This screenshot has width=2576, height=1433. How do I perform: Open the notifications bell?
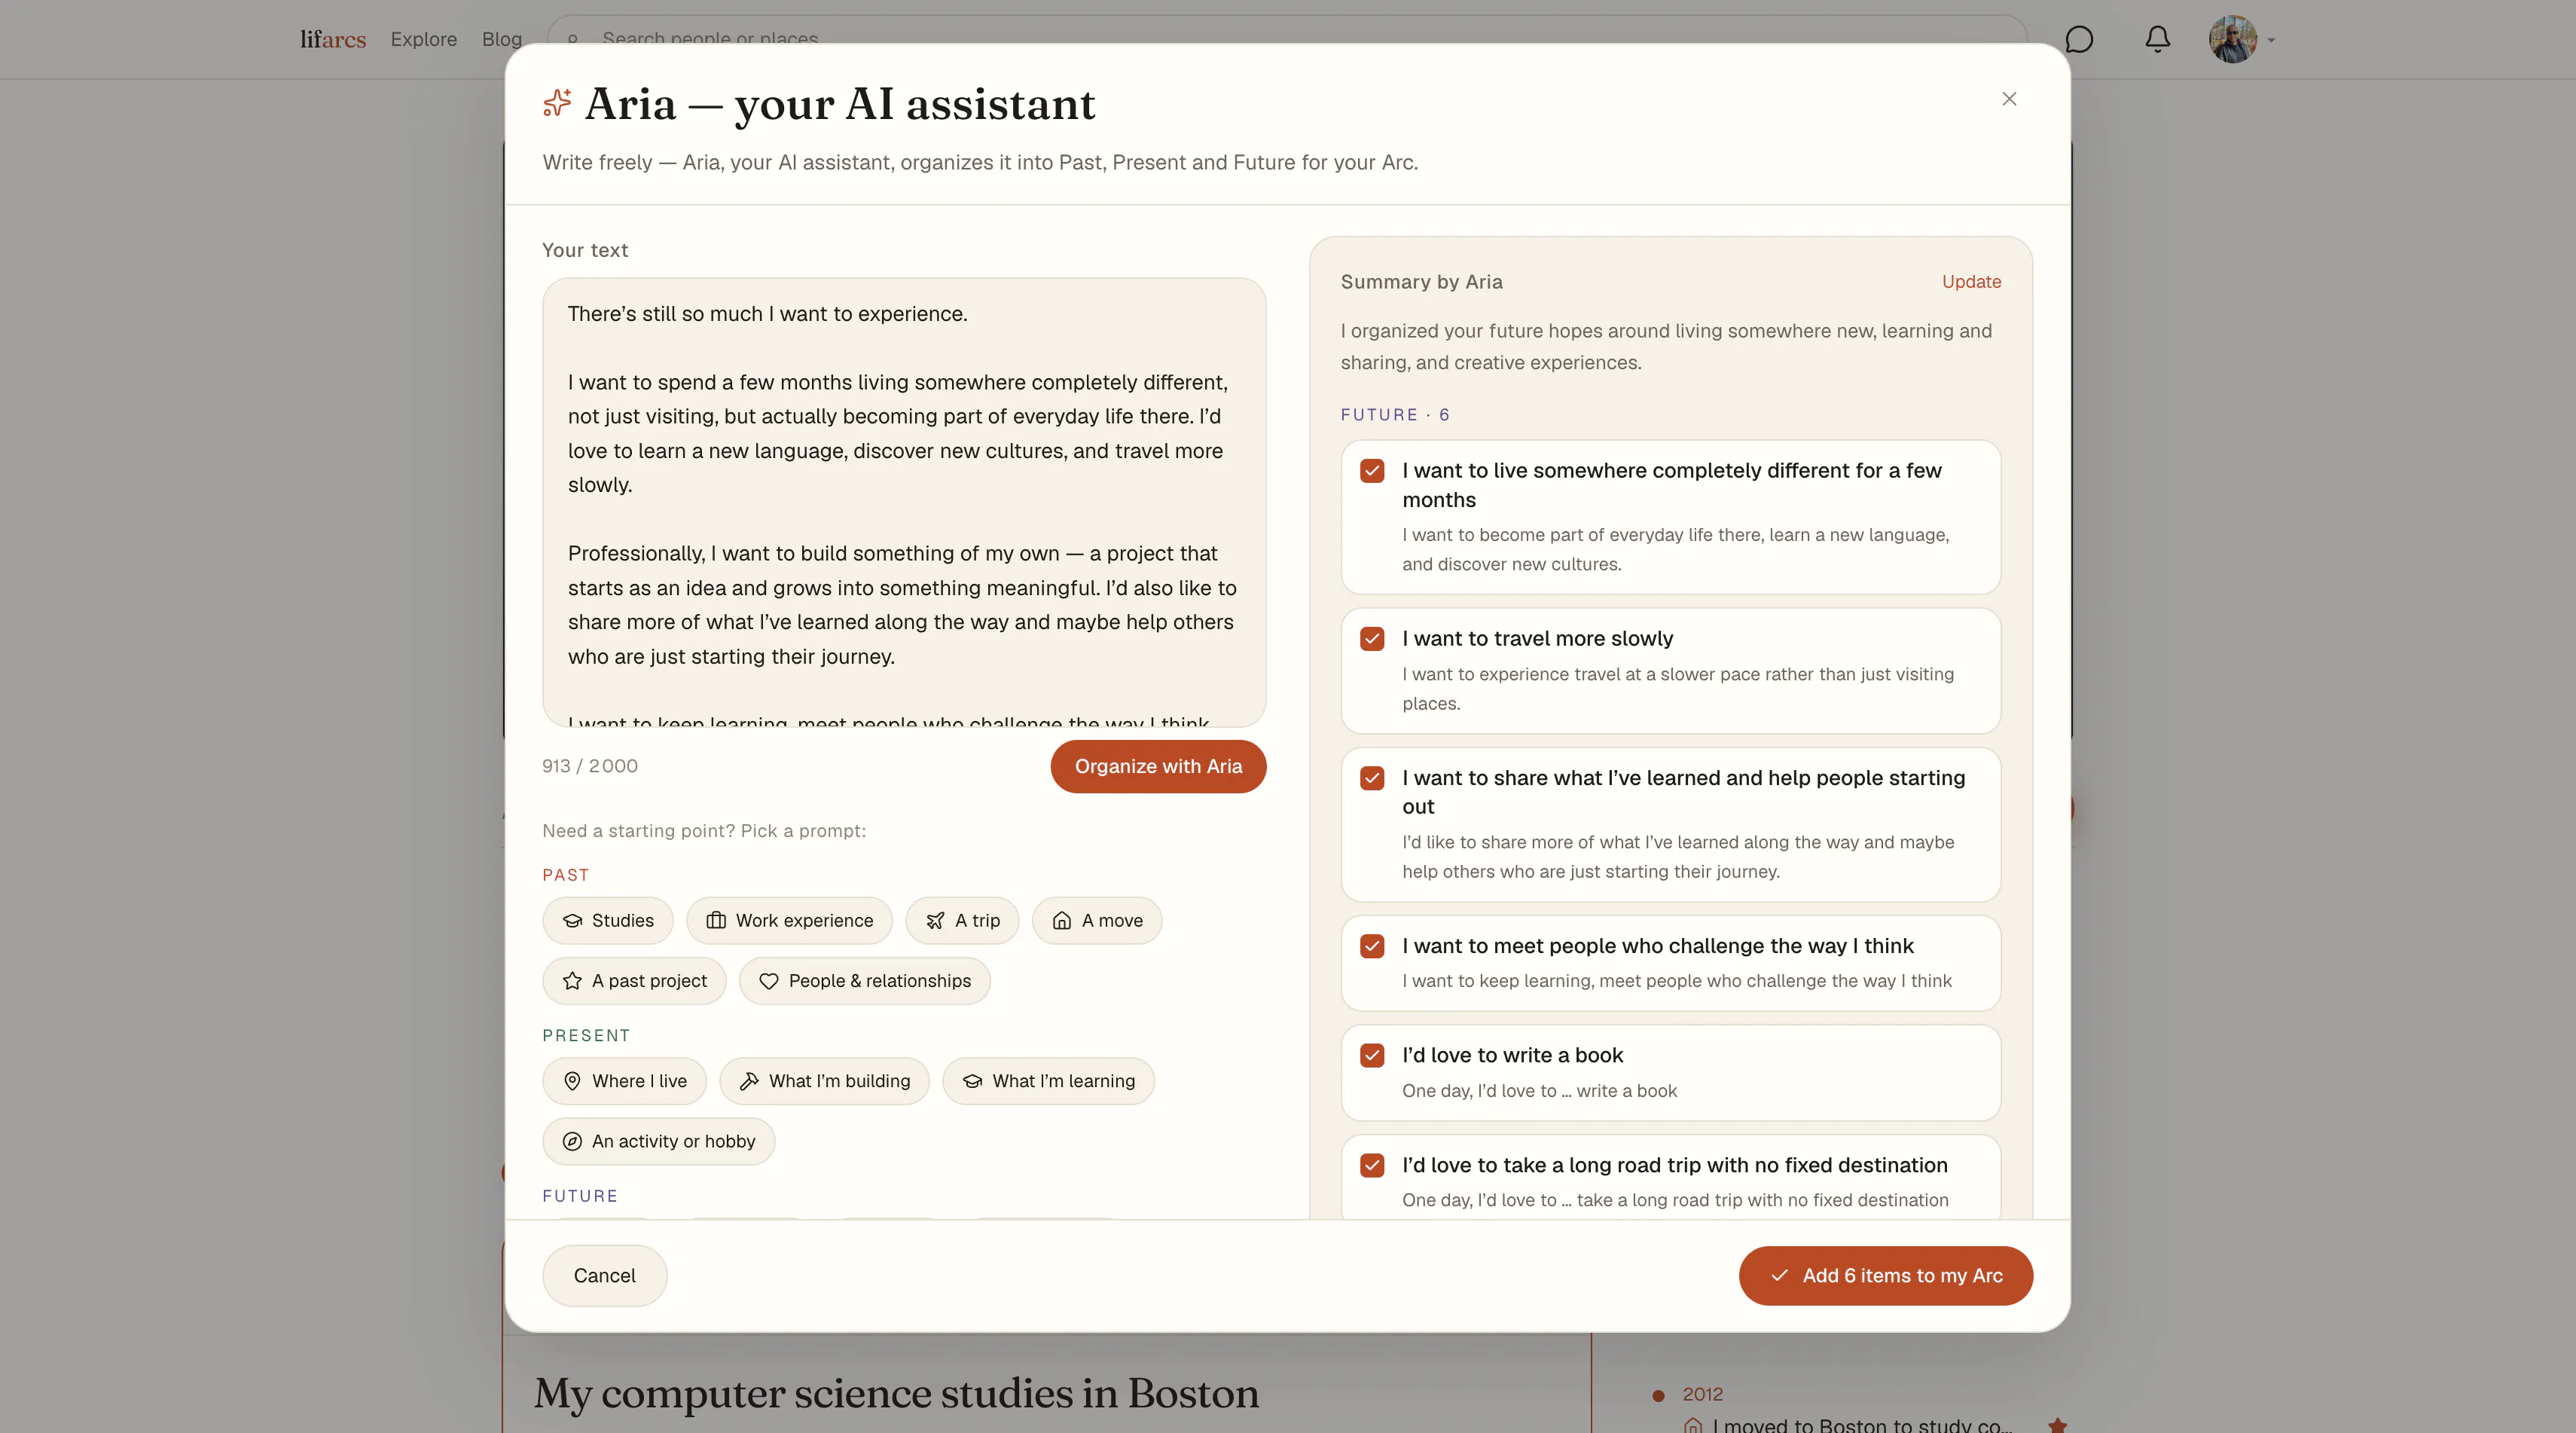(x=2158, y=39)
